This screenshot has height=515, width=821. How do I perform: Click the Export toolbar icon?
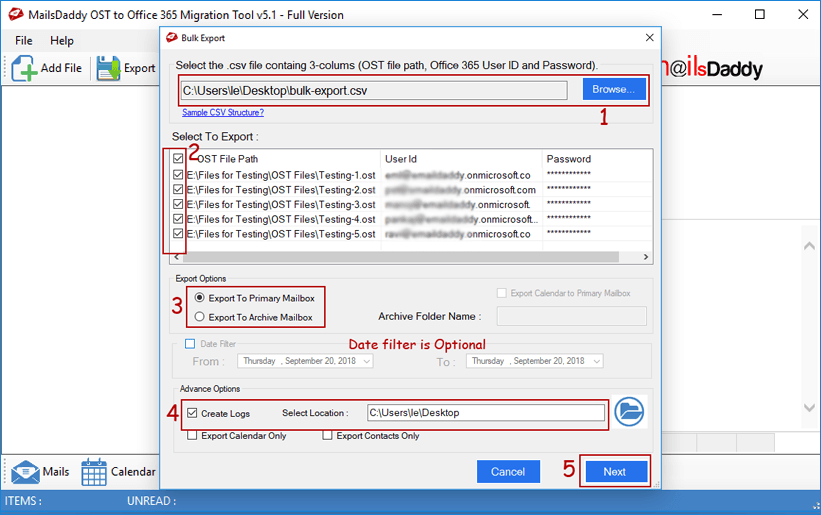click(108, 68)
